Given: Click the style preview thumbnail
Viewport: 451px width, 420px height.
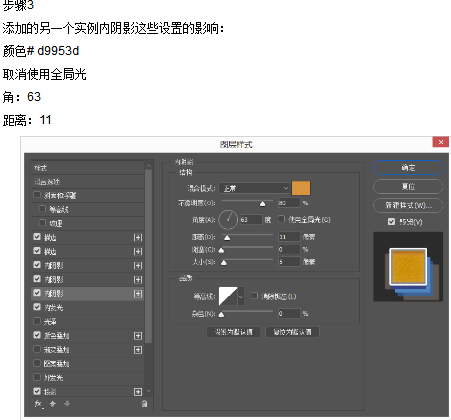Looking at the screenshot, I should pos(408,267).
